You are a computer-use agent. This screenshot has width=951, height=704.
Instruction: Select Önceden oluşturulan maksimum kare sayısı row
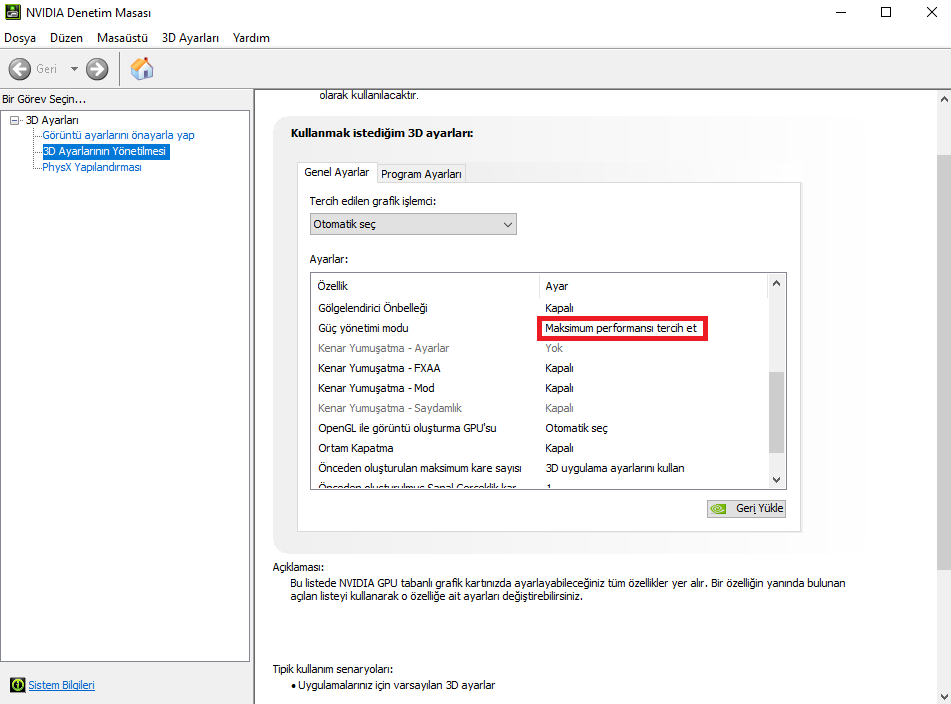coord(539,468)
